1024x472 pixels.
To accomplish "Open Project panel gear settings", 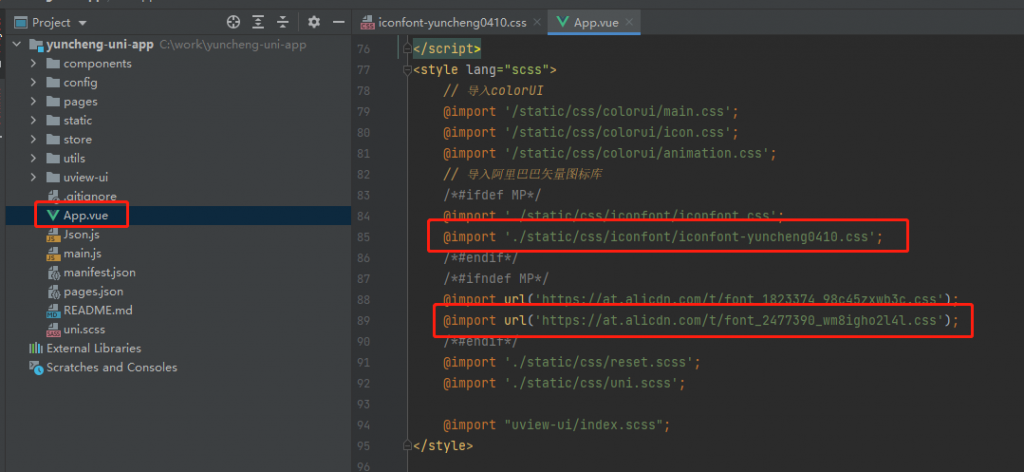I will pos(314,21).
